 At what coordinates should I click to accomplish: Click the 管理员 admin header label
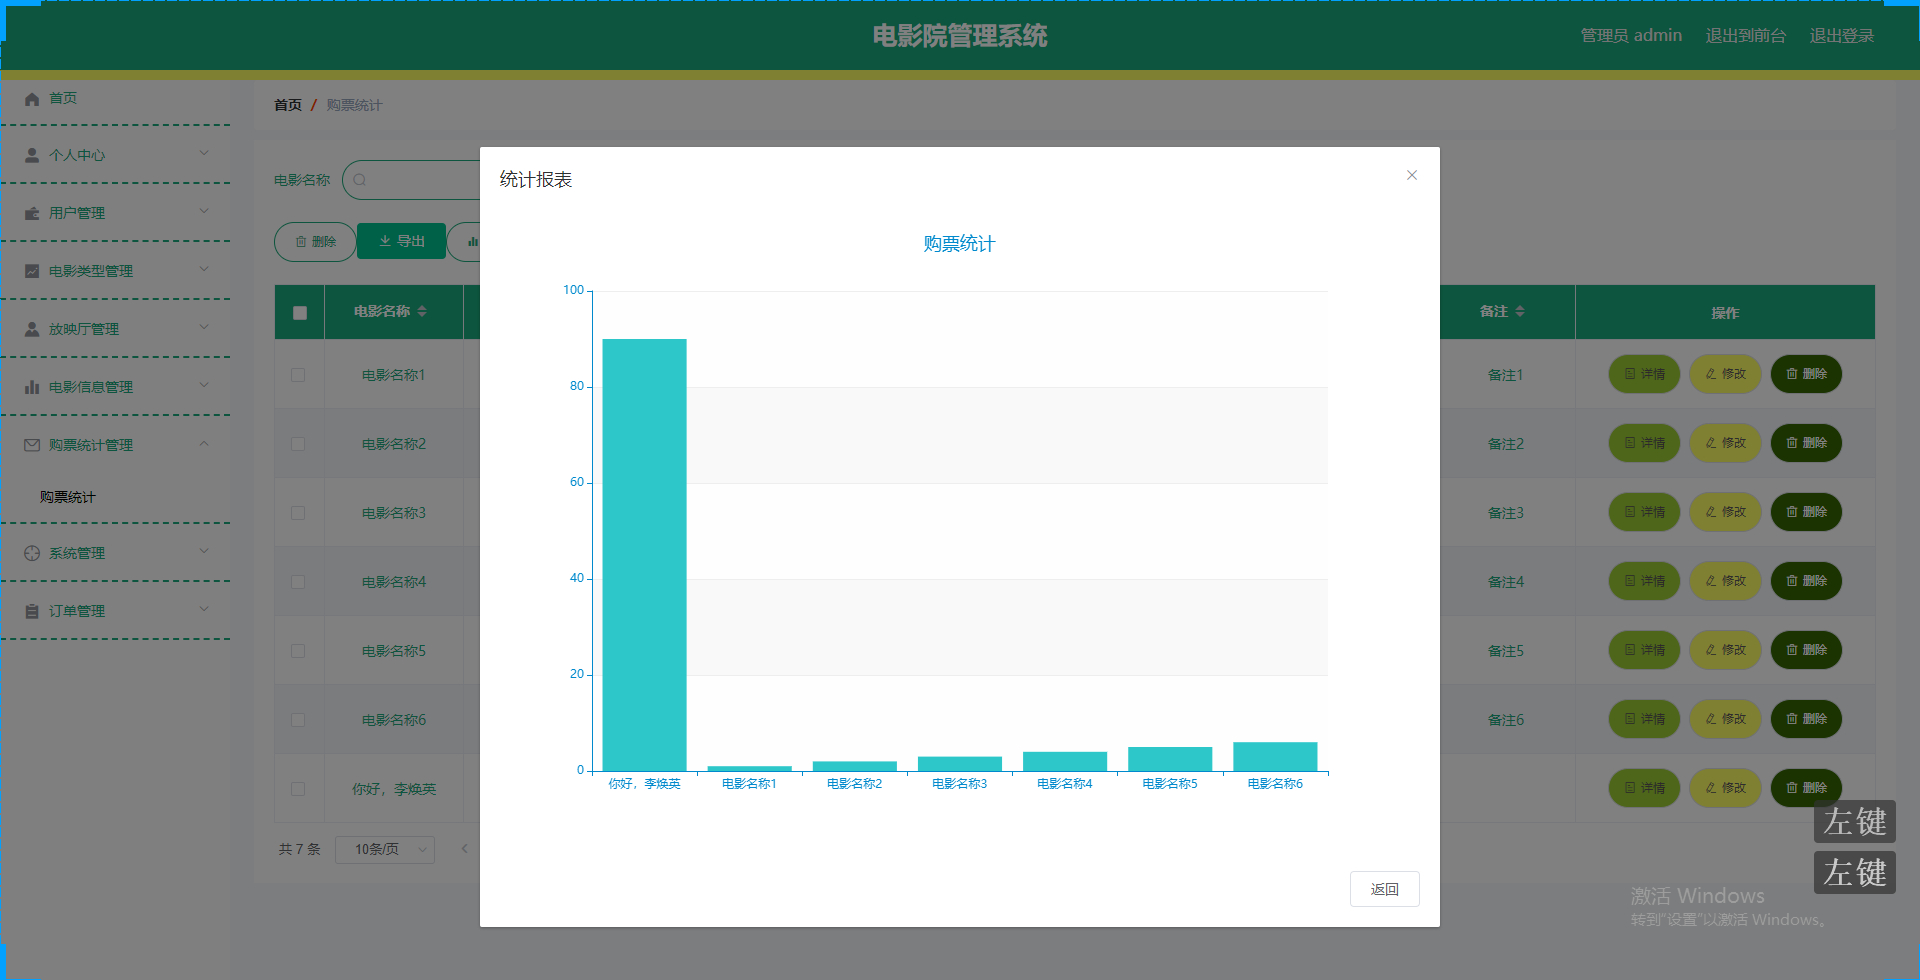tap(1631, 36)
